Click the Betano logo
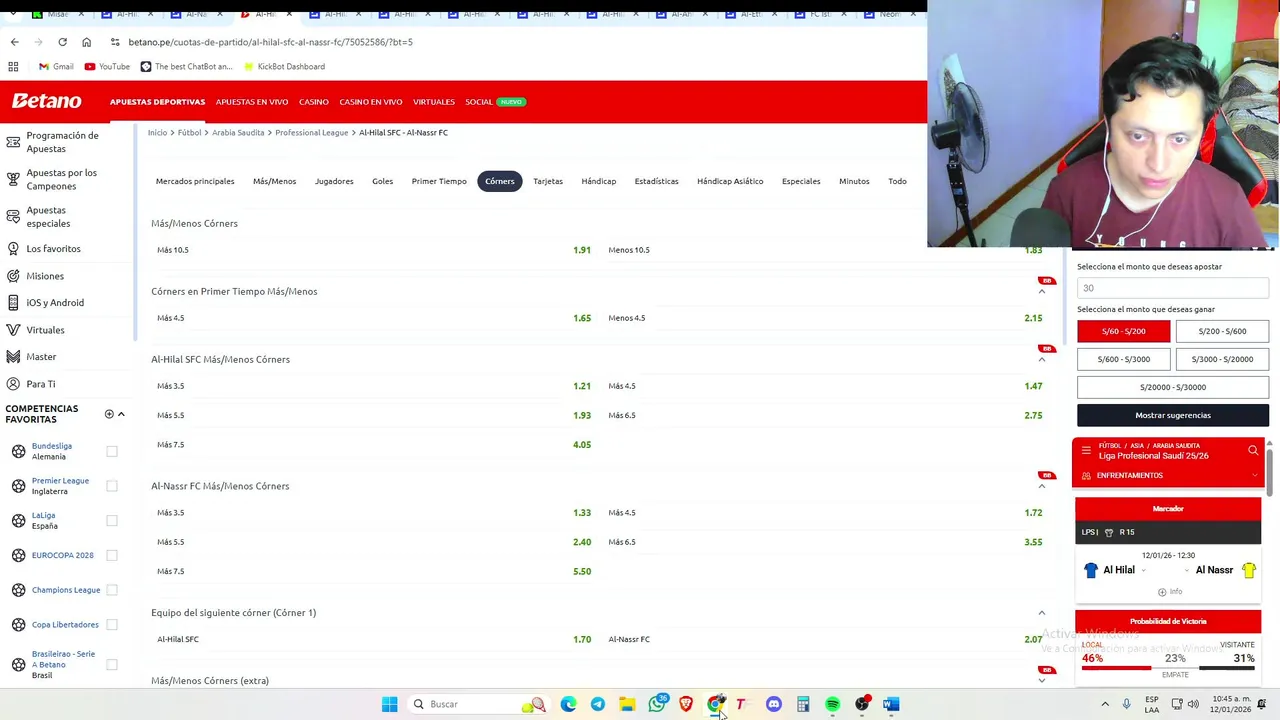Image resolution: width=1280 pixels, height=720 pixels. coord(46,101)
